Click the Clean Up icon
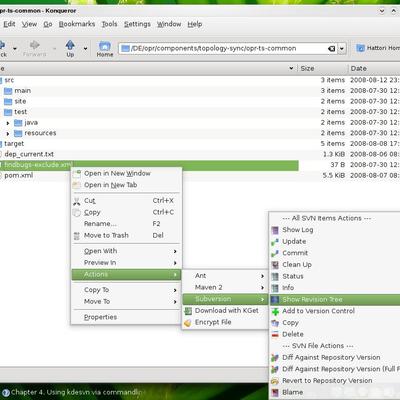 click(275, 265)
